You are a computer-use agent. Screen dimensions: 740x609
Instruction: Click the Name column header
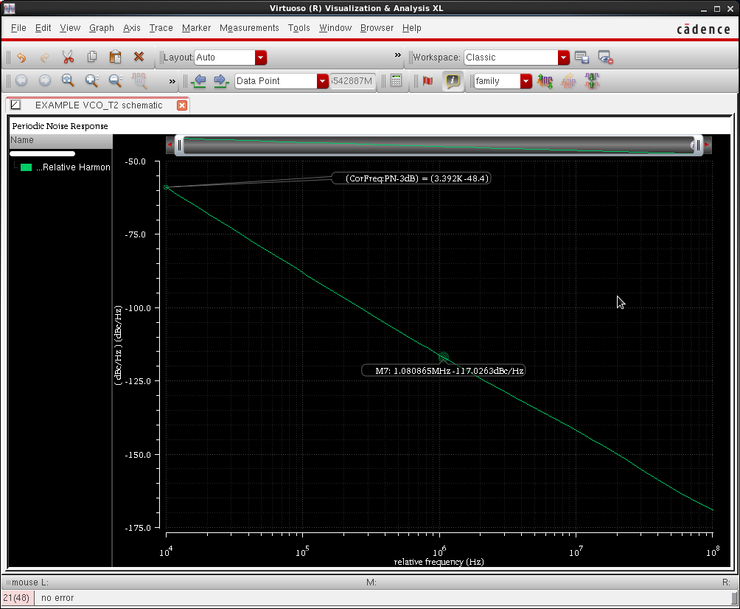61,140
